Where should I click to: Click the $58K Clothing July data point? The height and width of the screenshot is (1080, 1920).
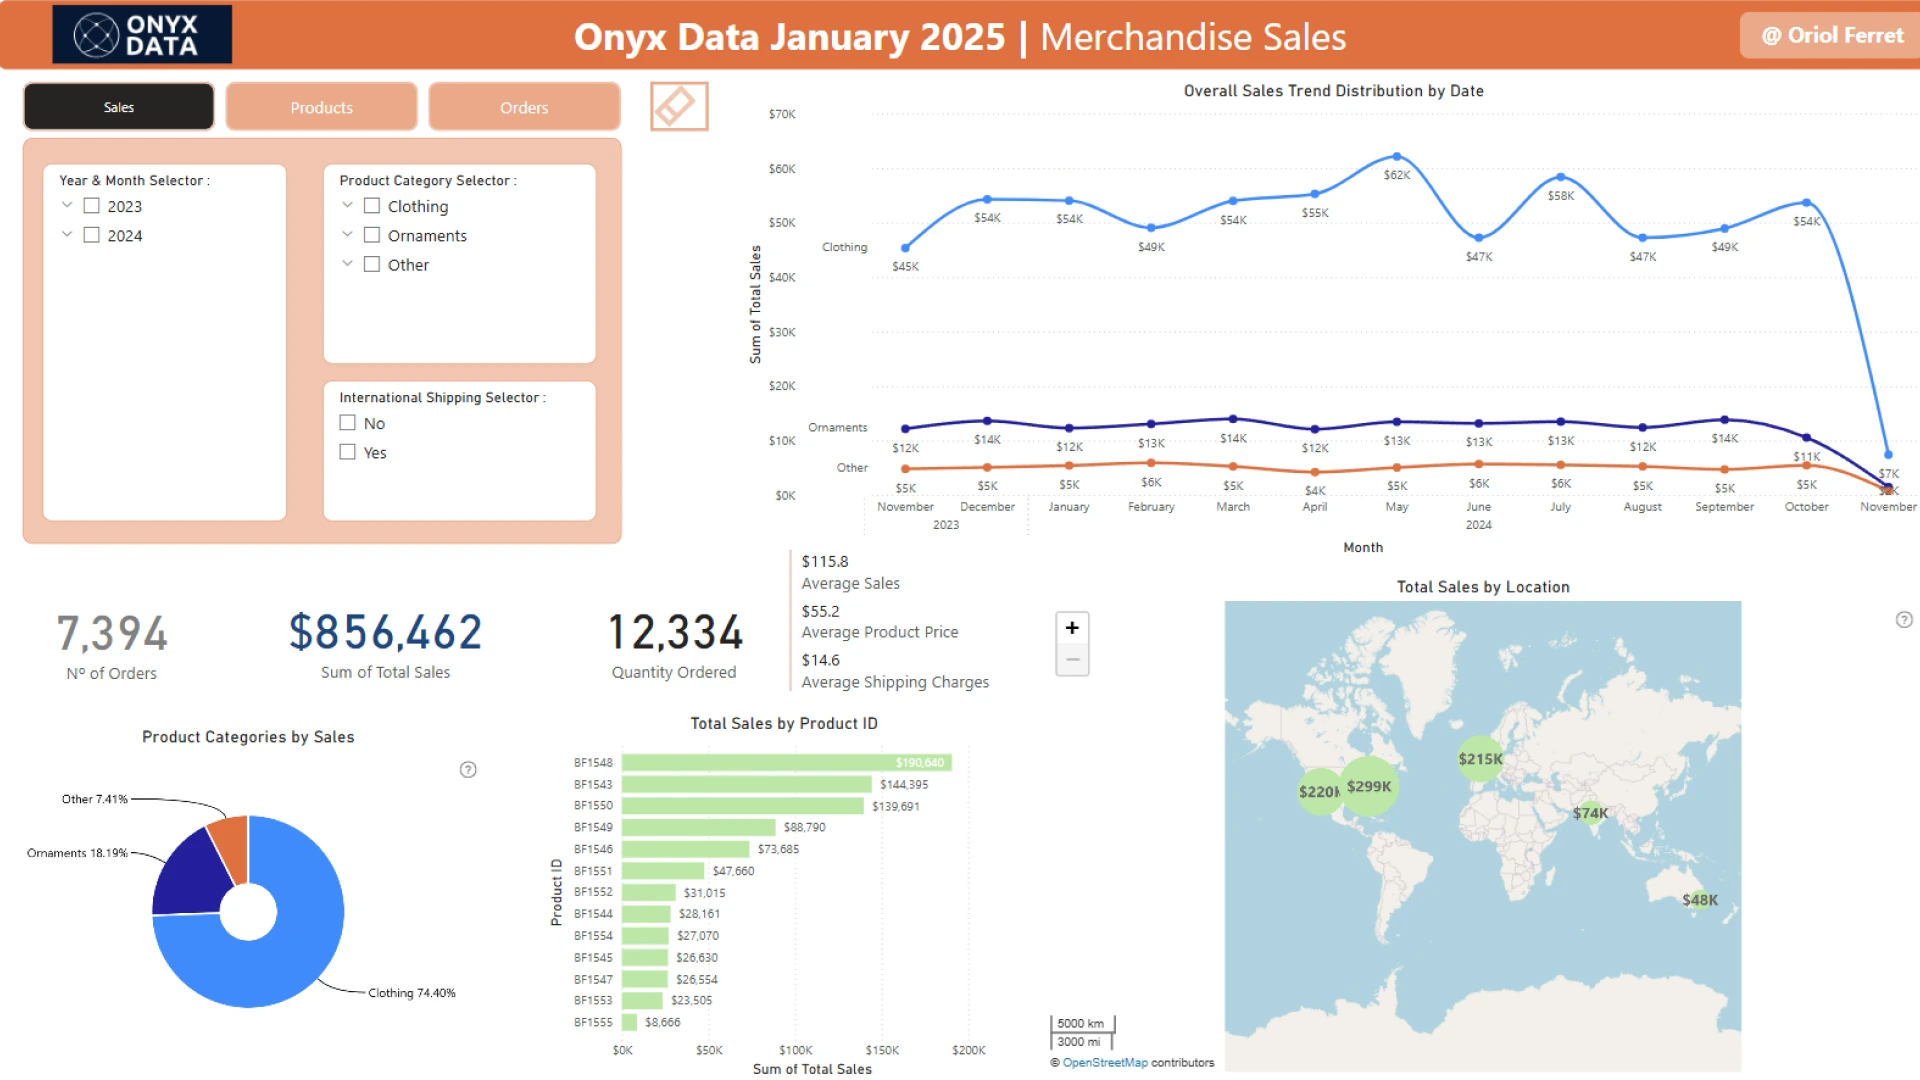tap(1561, 178)
